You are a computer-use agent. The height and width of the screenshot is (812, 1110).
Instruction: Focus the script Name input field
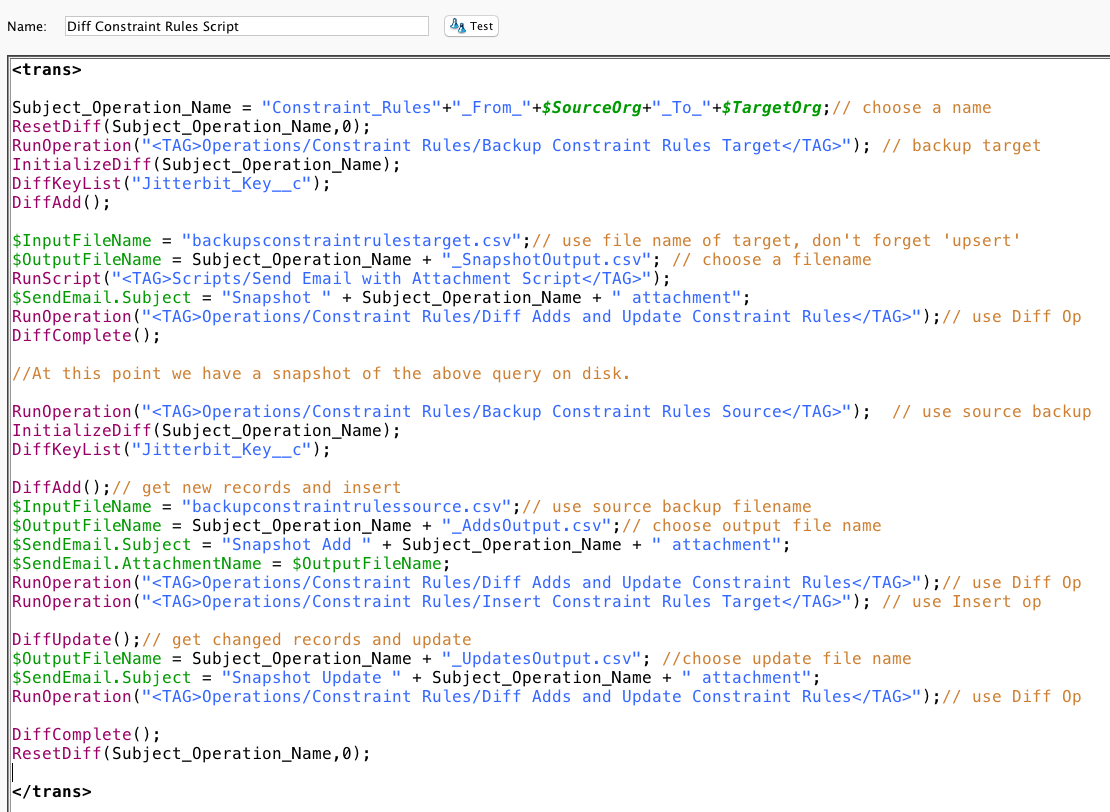(x=245, y=26)
